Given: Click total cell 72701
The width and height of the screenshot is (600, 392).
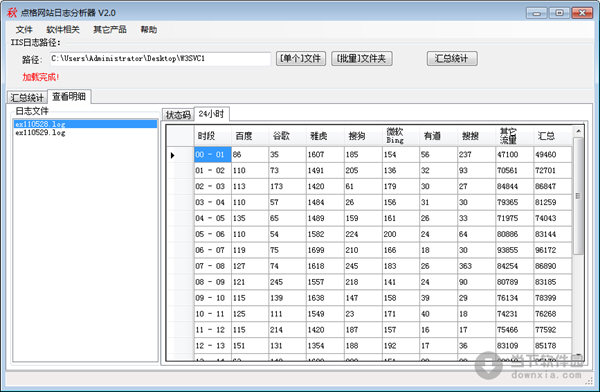Looking at the screenshot, I should (552, 170).
